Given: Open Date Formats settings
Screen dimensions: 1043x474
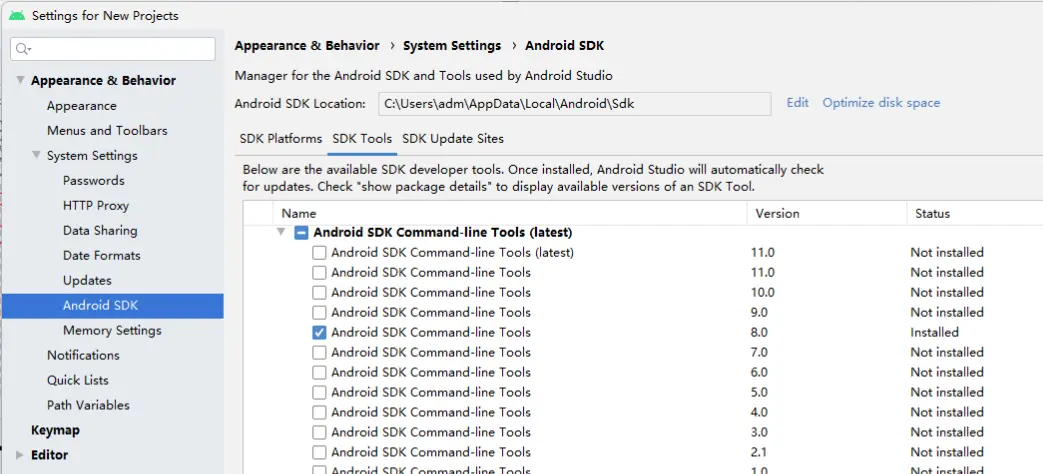Looking at the screenshot, I should pyautogui.click(x=102, y=256).
